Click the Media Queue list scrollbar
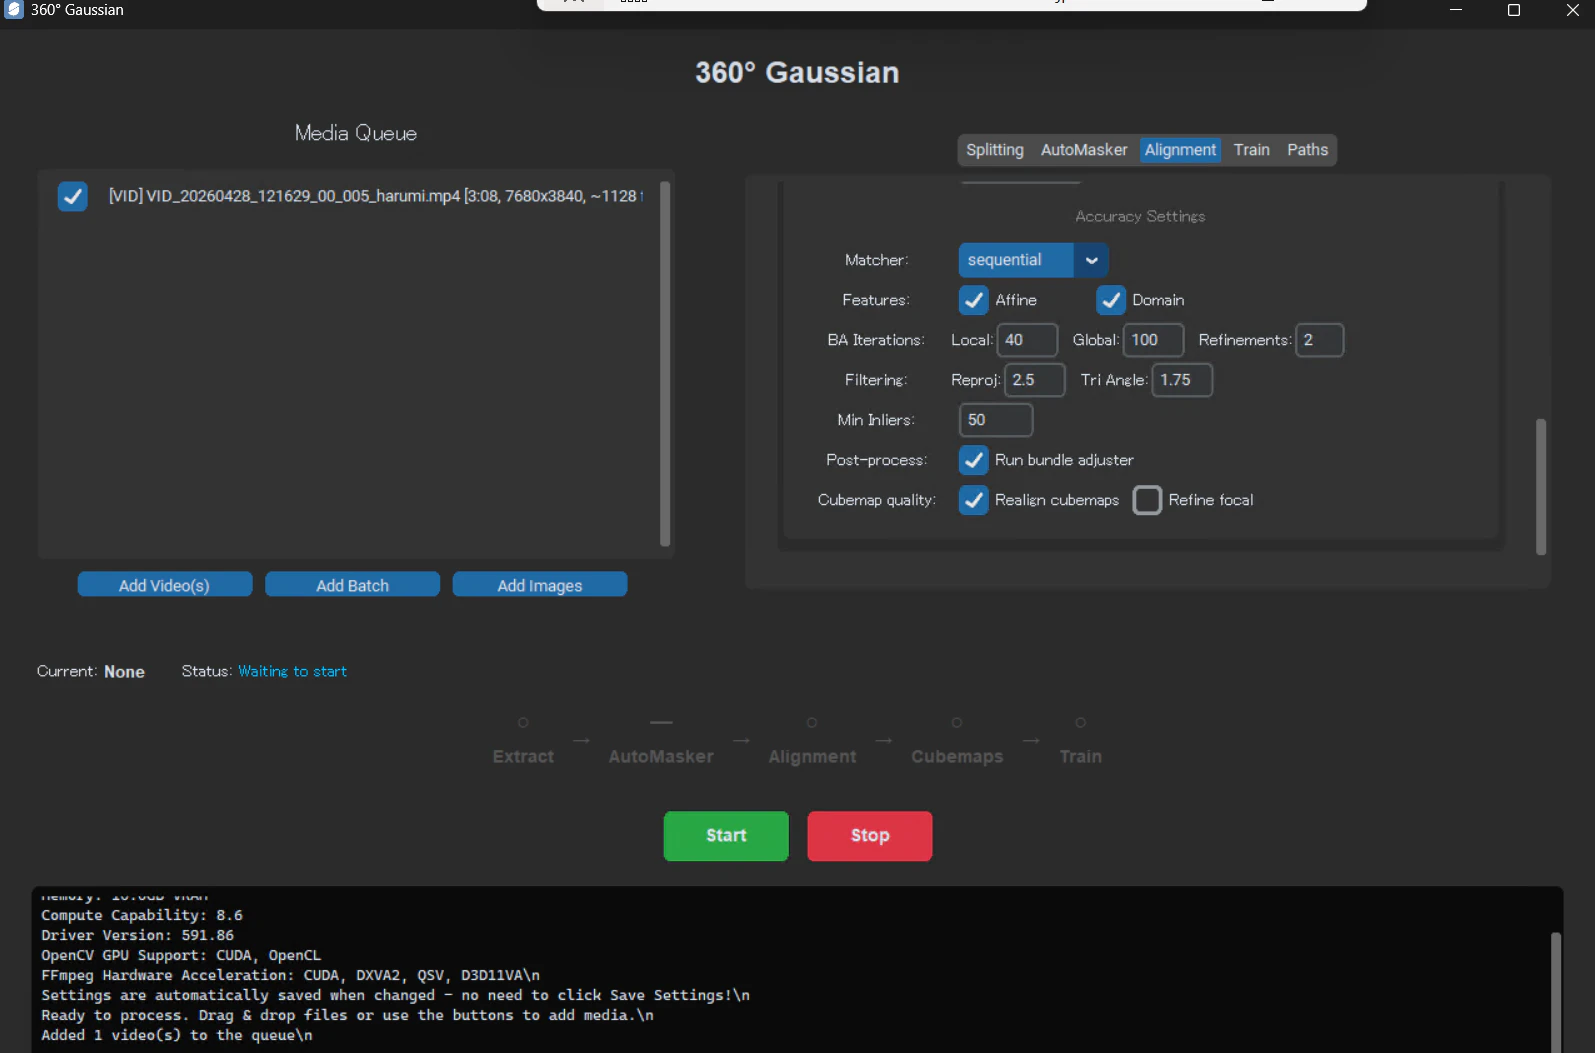 point(665,363)
